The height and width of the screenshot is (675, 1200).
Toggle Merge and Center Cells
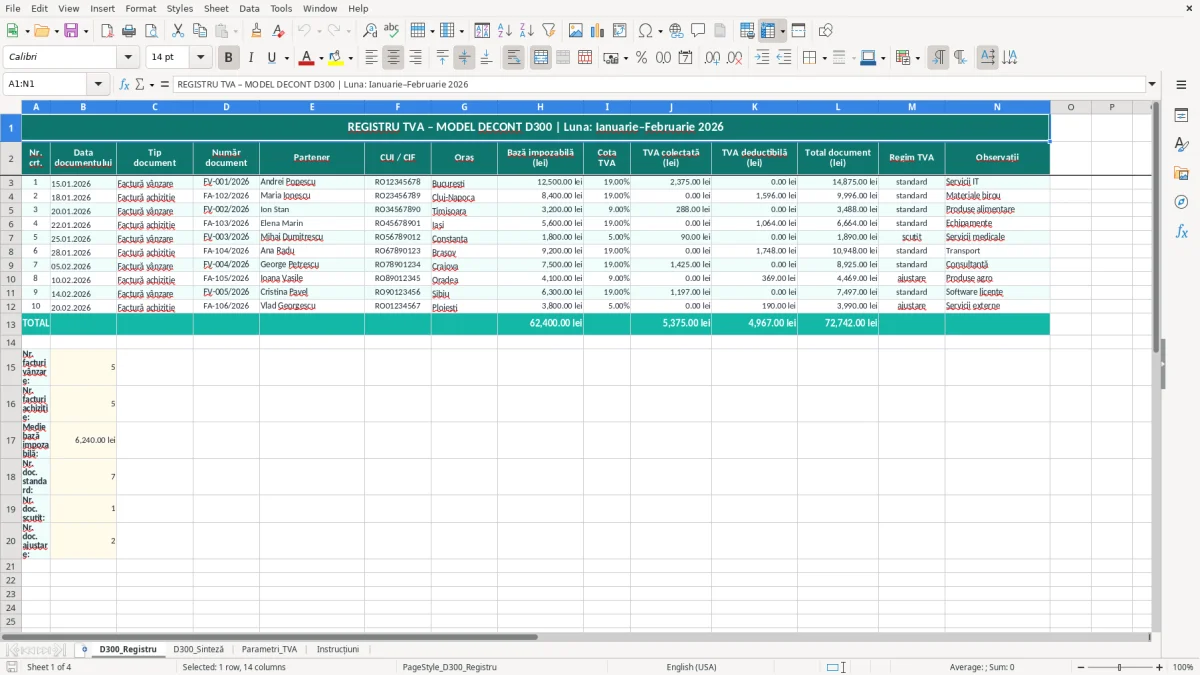click(541, 58)
